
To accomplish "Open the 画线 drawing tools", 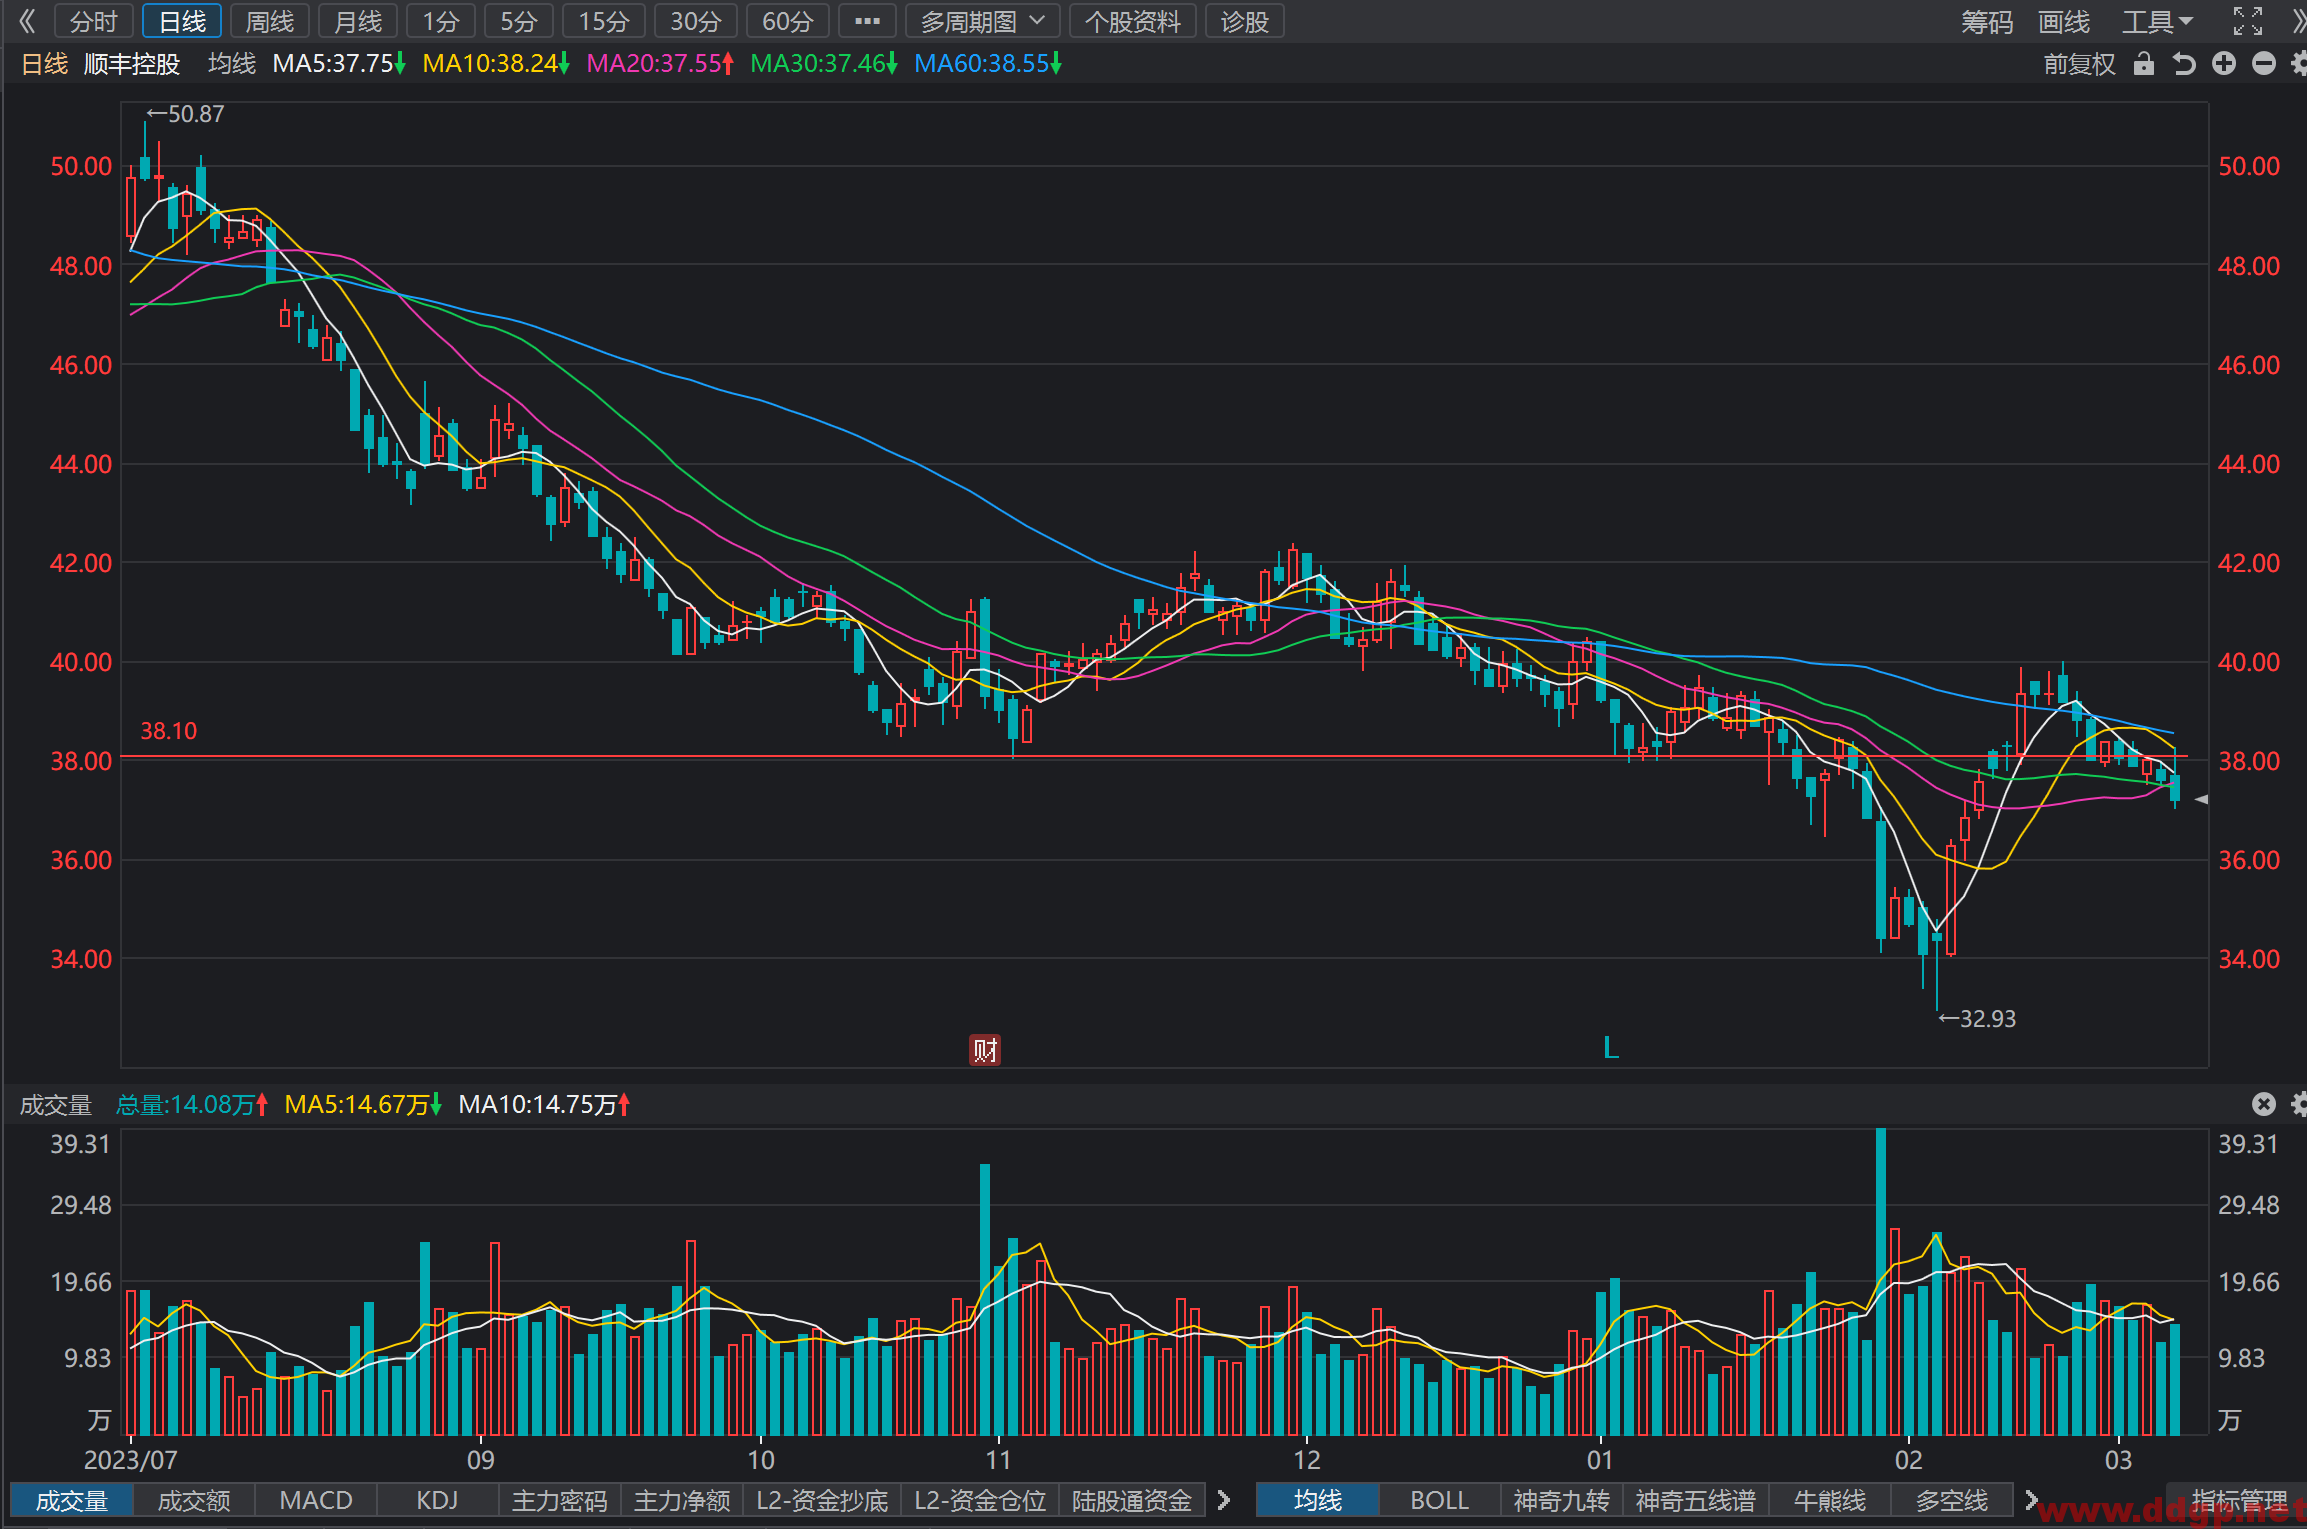I will tap(2064, 21).
